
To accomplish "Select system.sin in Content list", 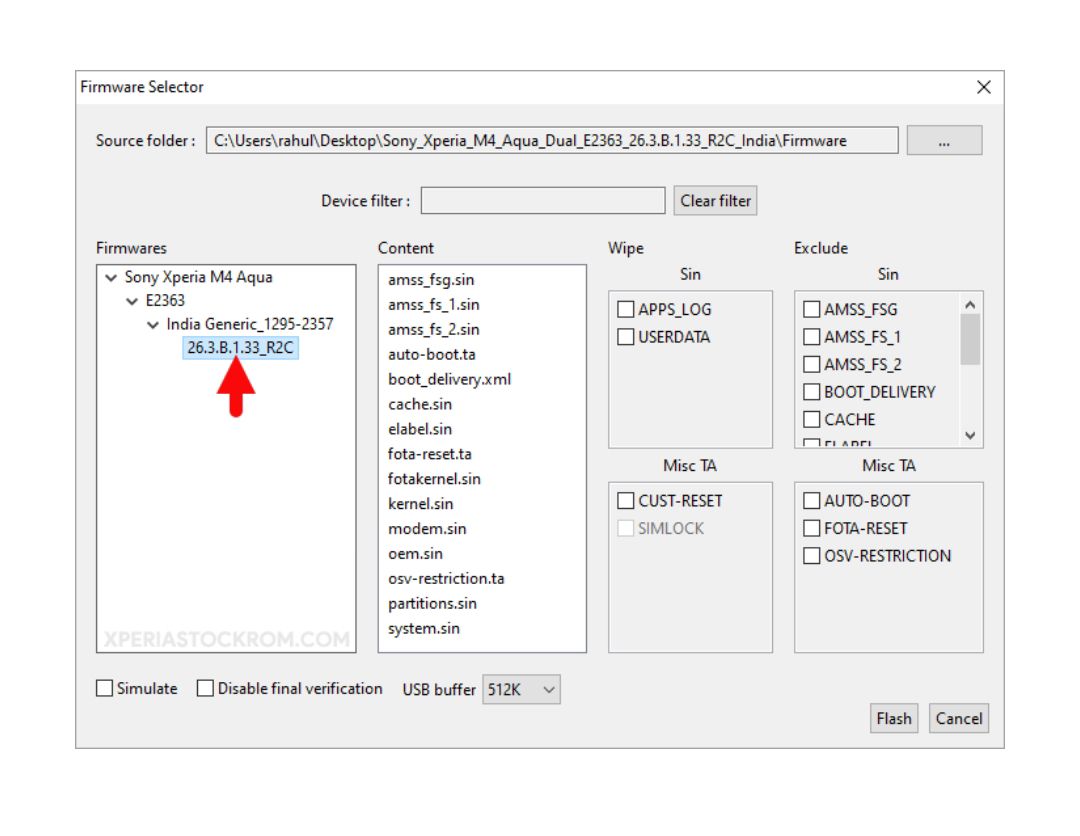I will (424, 627).
